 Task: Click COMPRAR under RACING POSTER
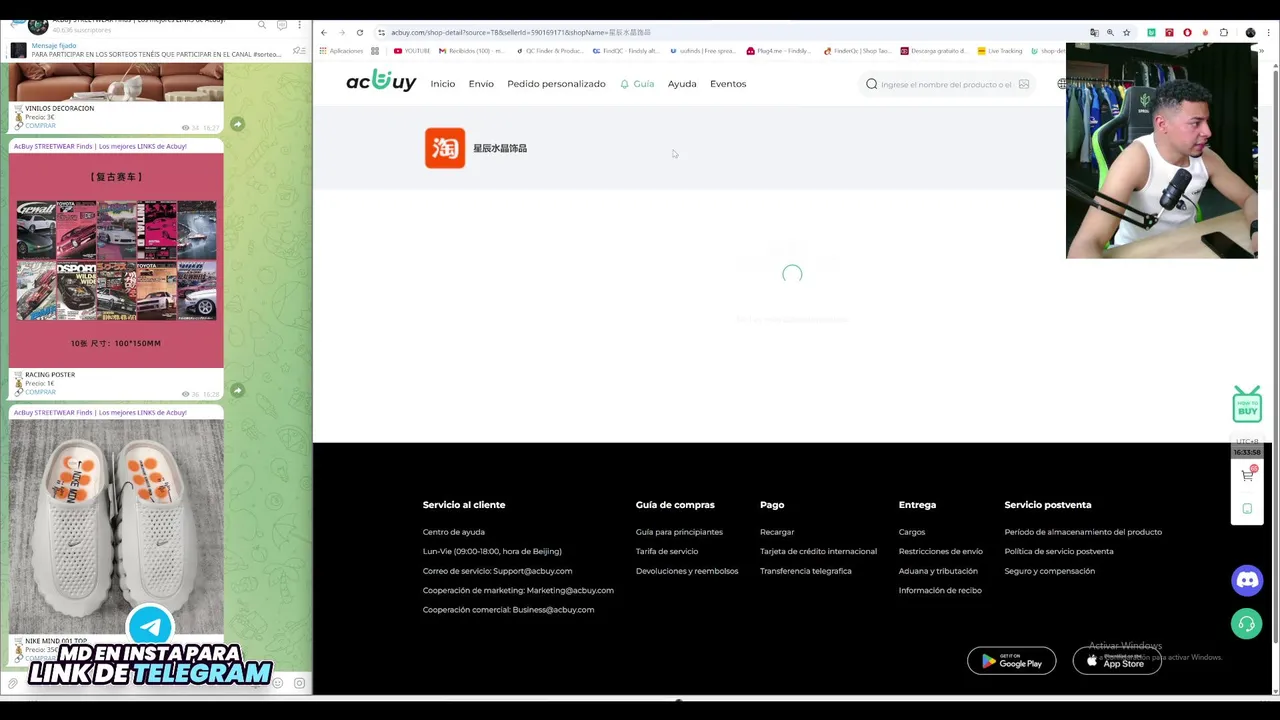[40, 392]
